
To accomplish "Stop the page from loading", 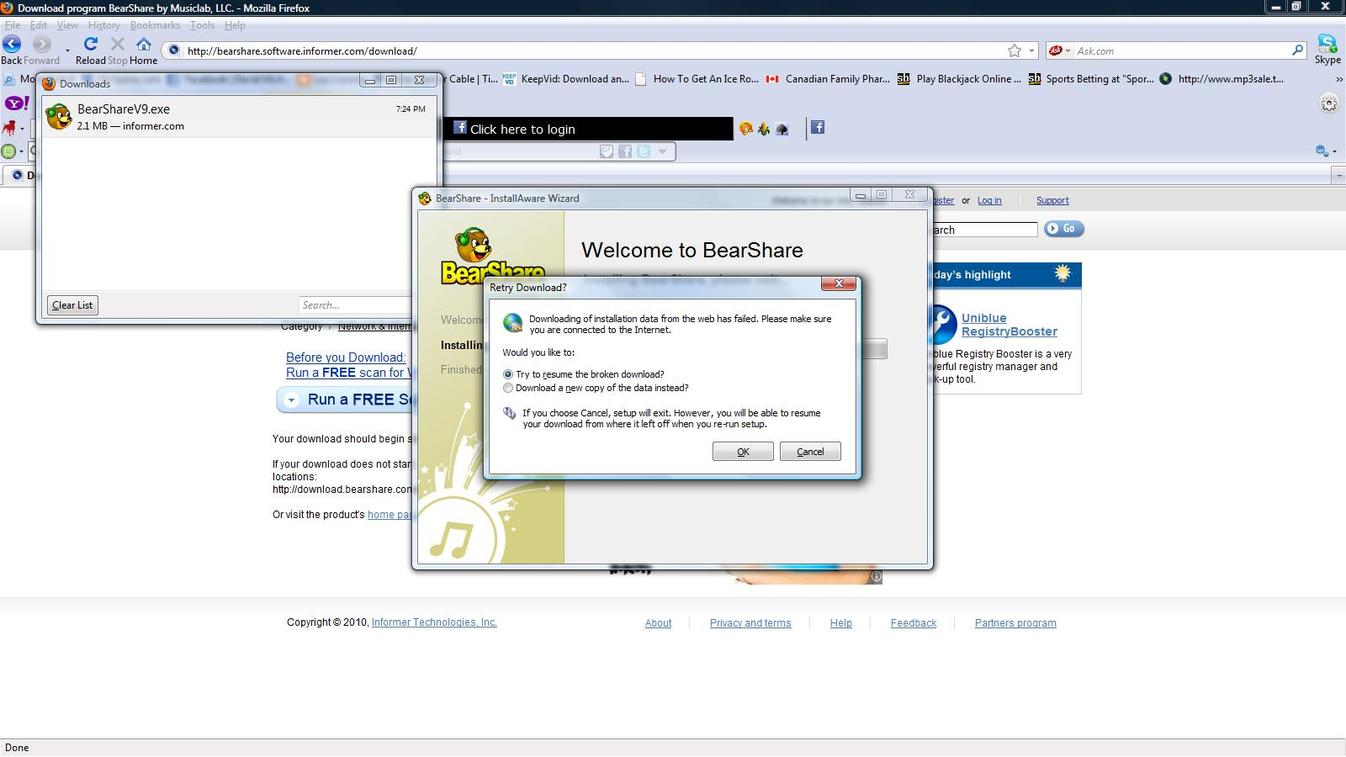I will point(117,44).
